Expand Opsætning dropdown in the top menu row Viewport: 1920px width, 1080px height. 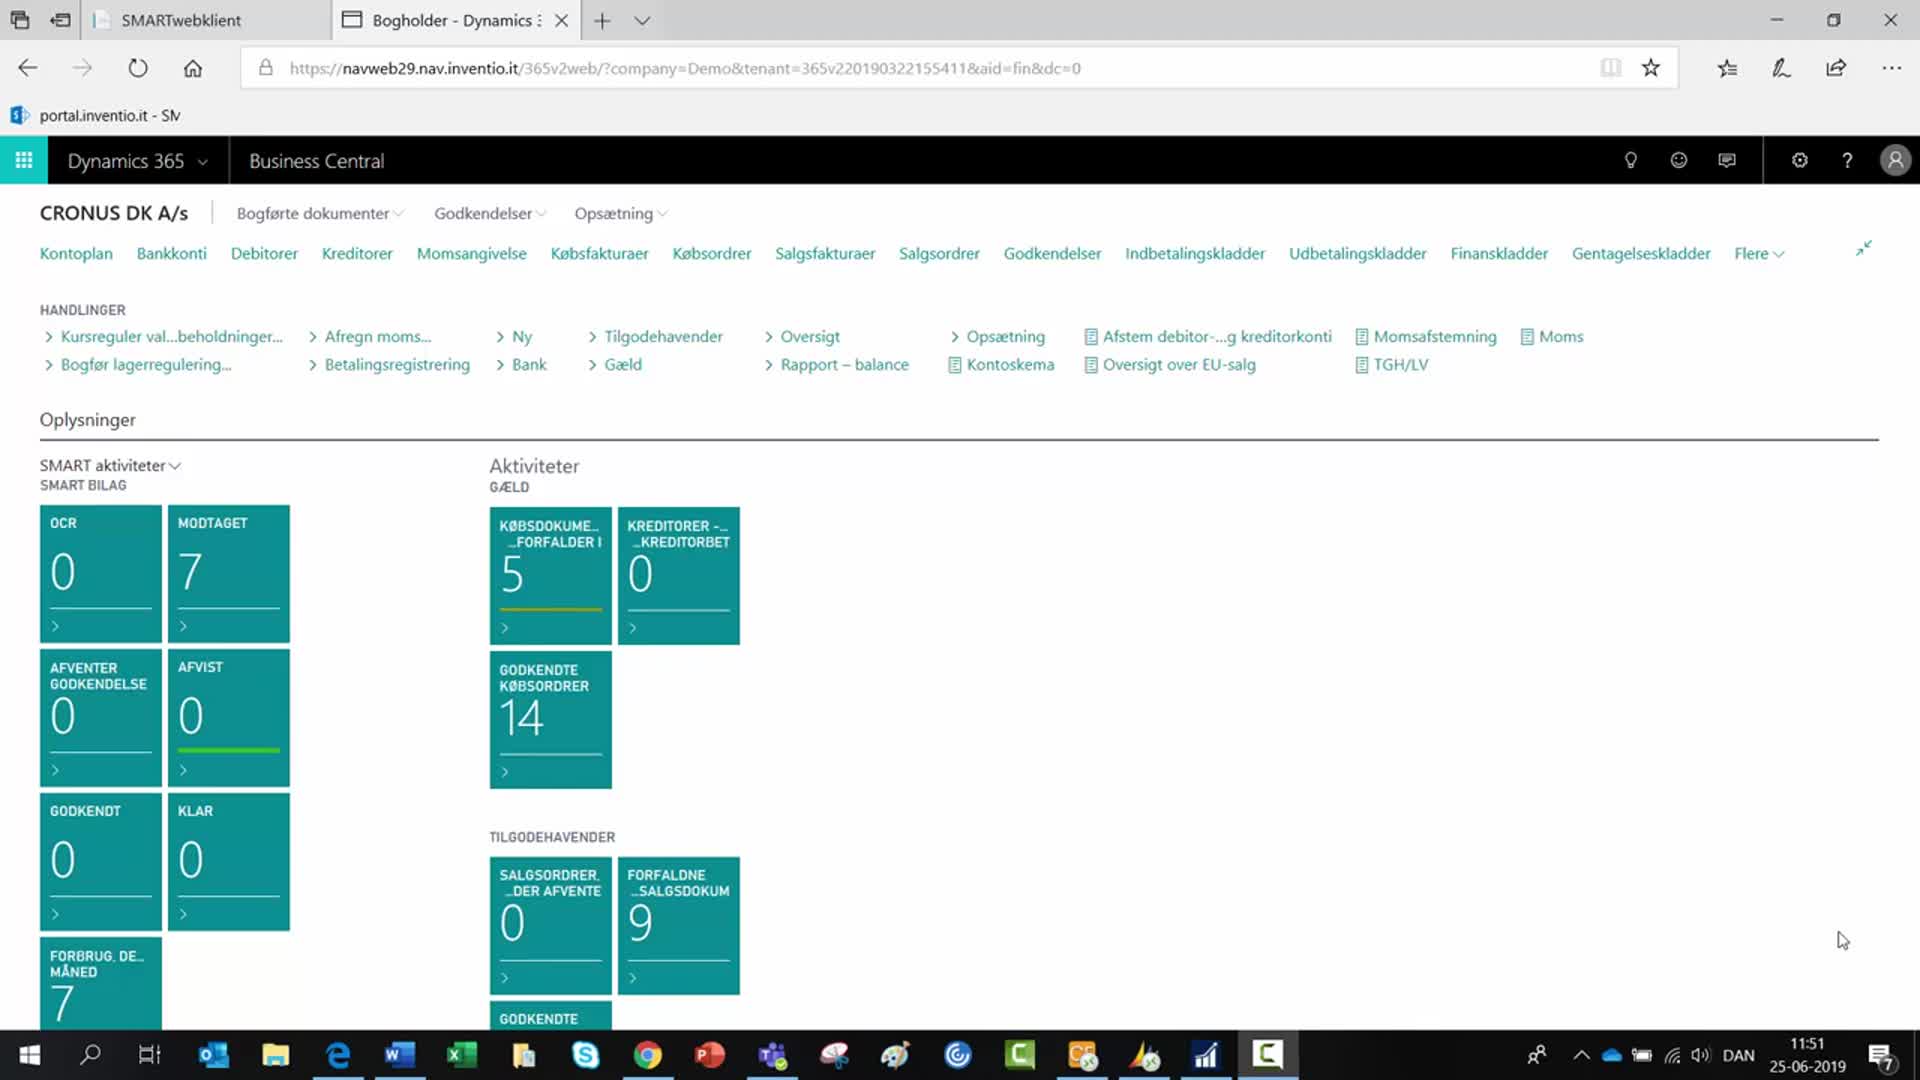click(621, 213)
